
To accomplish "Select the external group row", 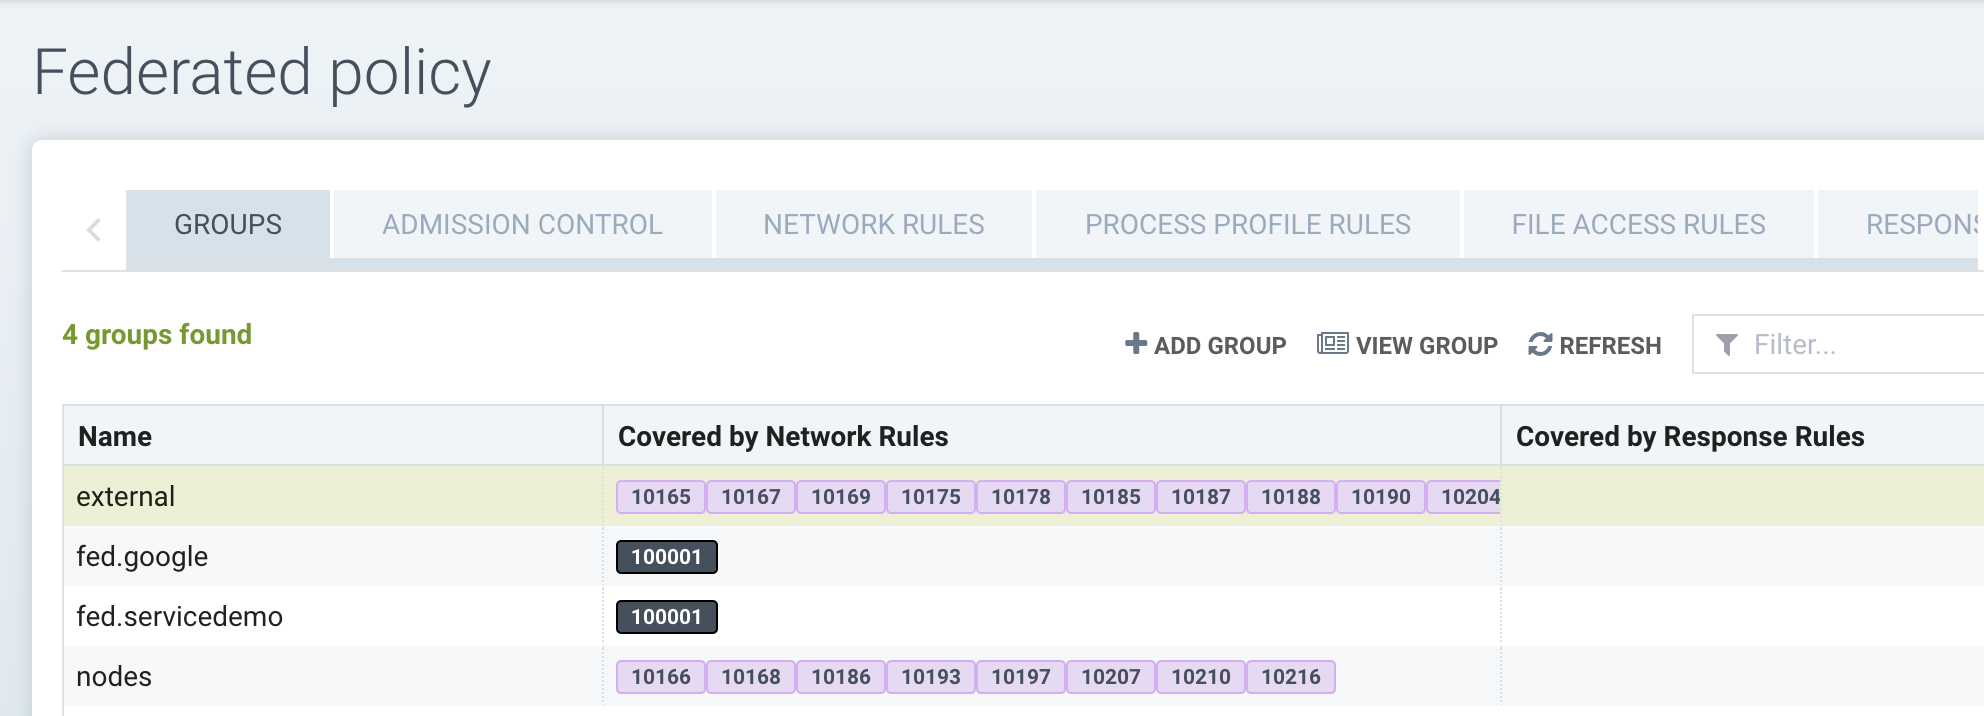I will pos(126,497).
